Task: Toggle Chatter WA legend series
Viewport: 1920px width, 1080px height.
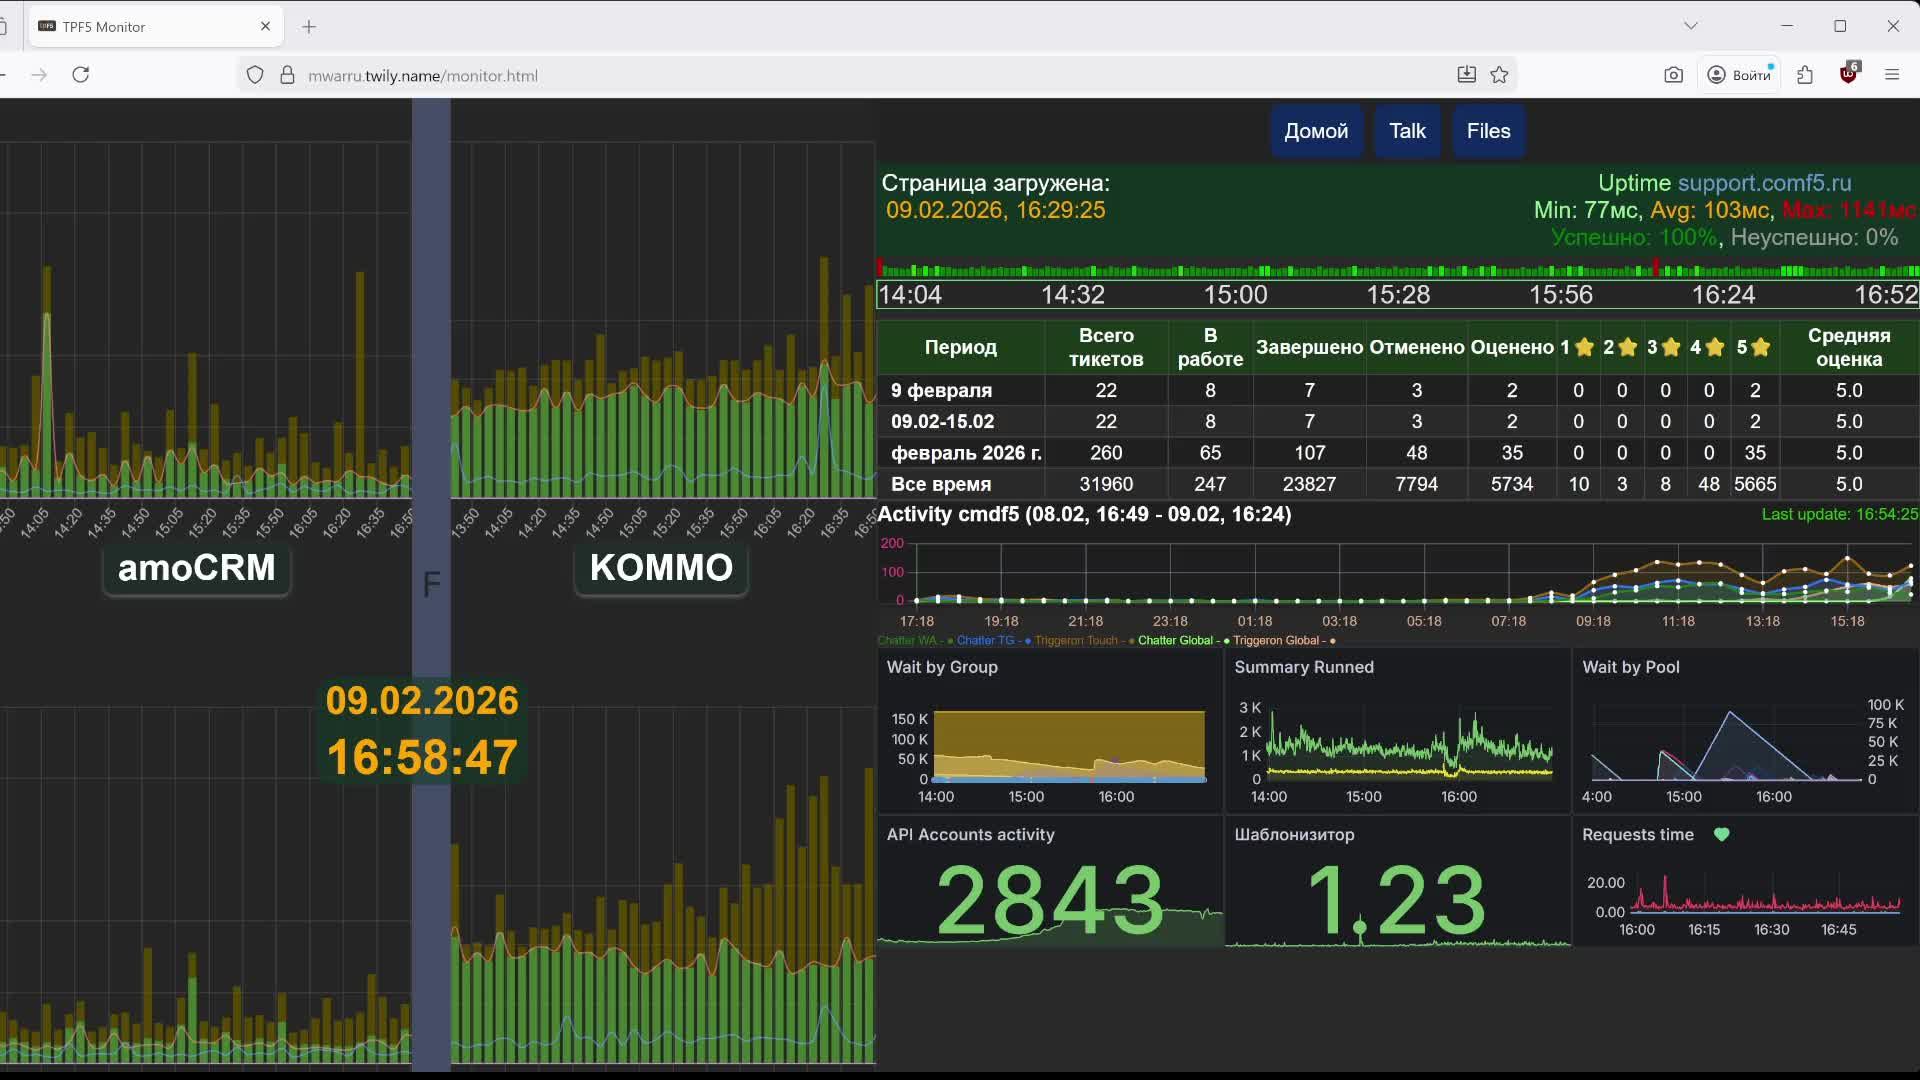Action: coord(908,641)
